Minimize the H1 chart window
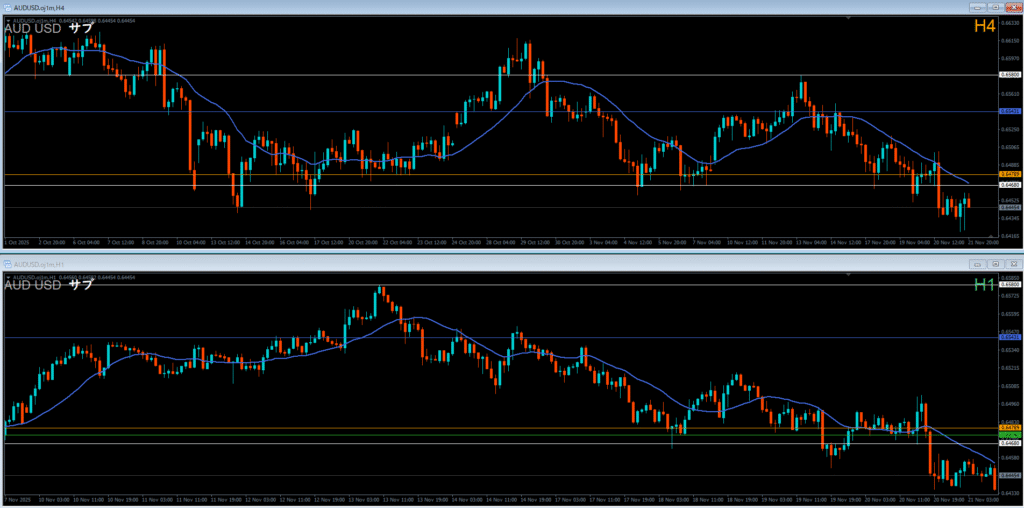Viewport: 1024px width, 508px height. point(977,264)
